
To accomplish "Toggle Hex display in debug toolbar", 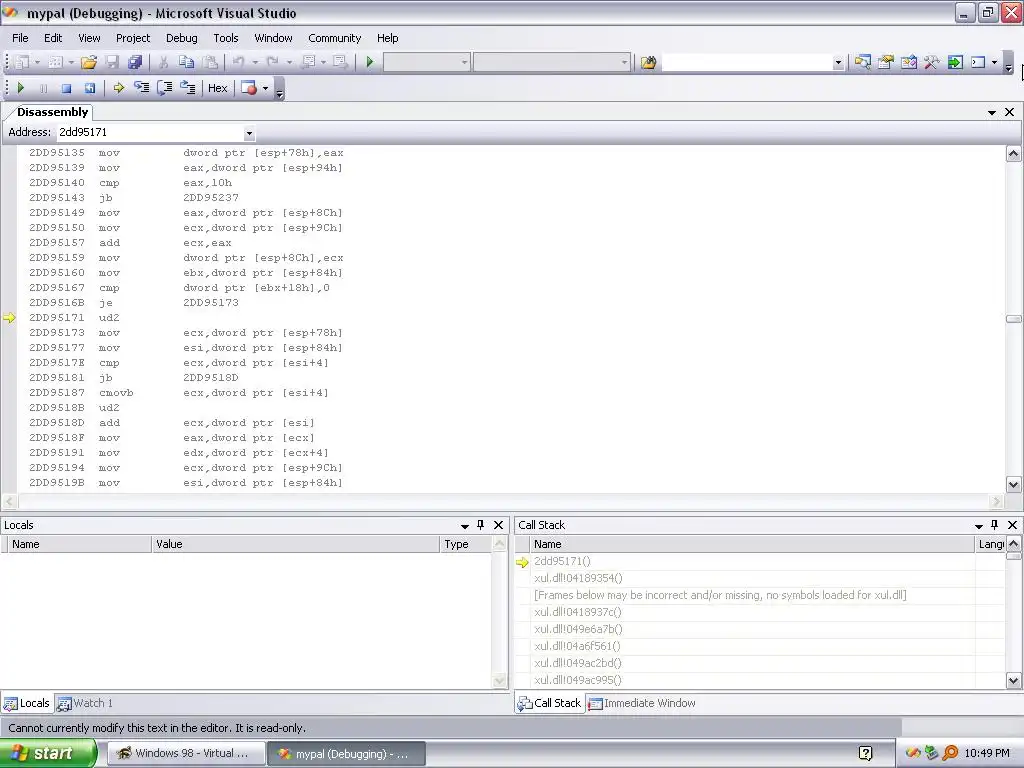I will tap(217, 88).
